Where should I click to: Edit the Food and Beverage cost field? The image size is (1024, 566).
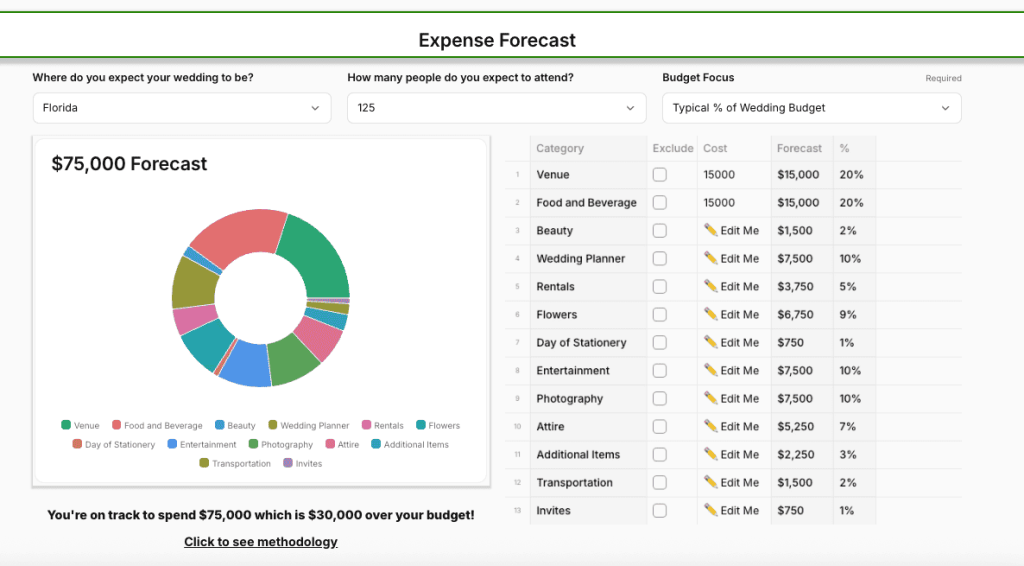(733, 202)
